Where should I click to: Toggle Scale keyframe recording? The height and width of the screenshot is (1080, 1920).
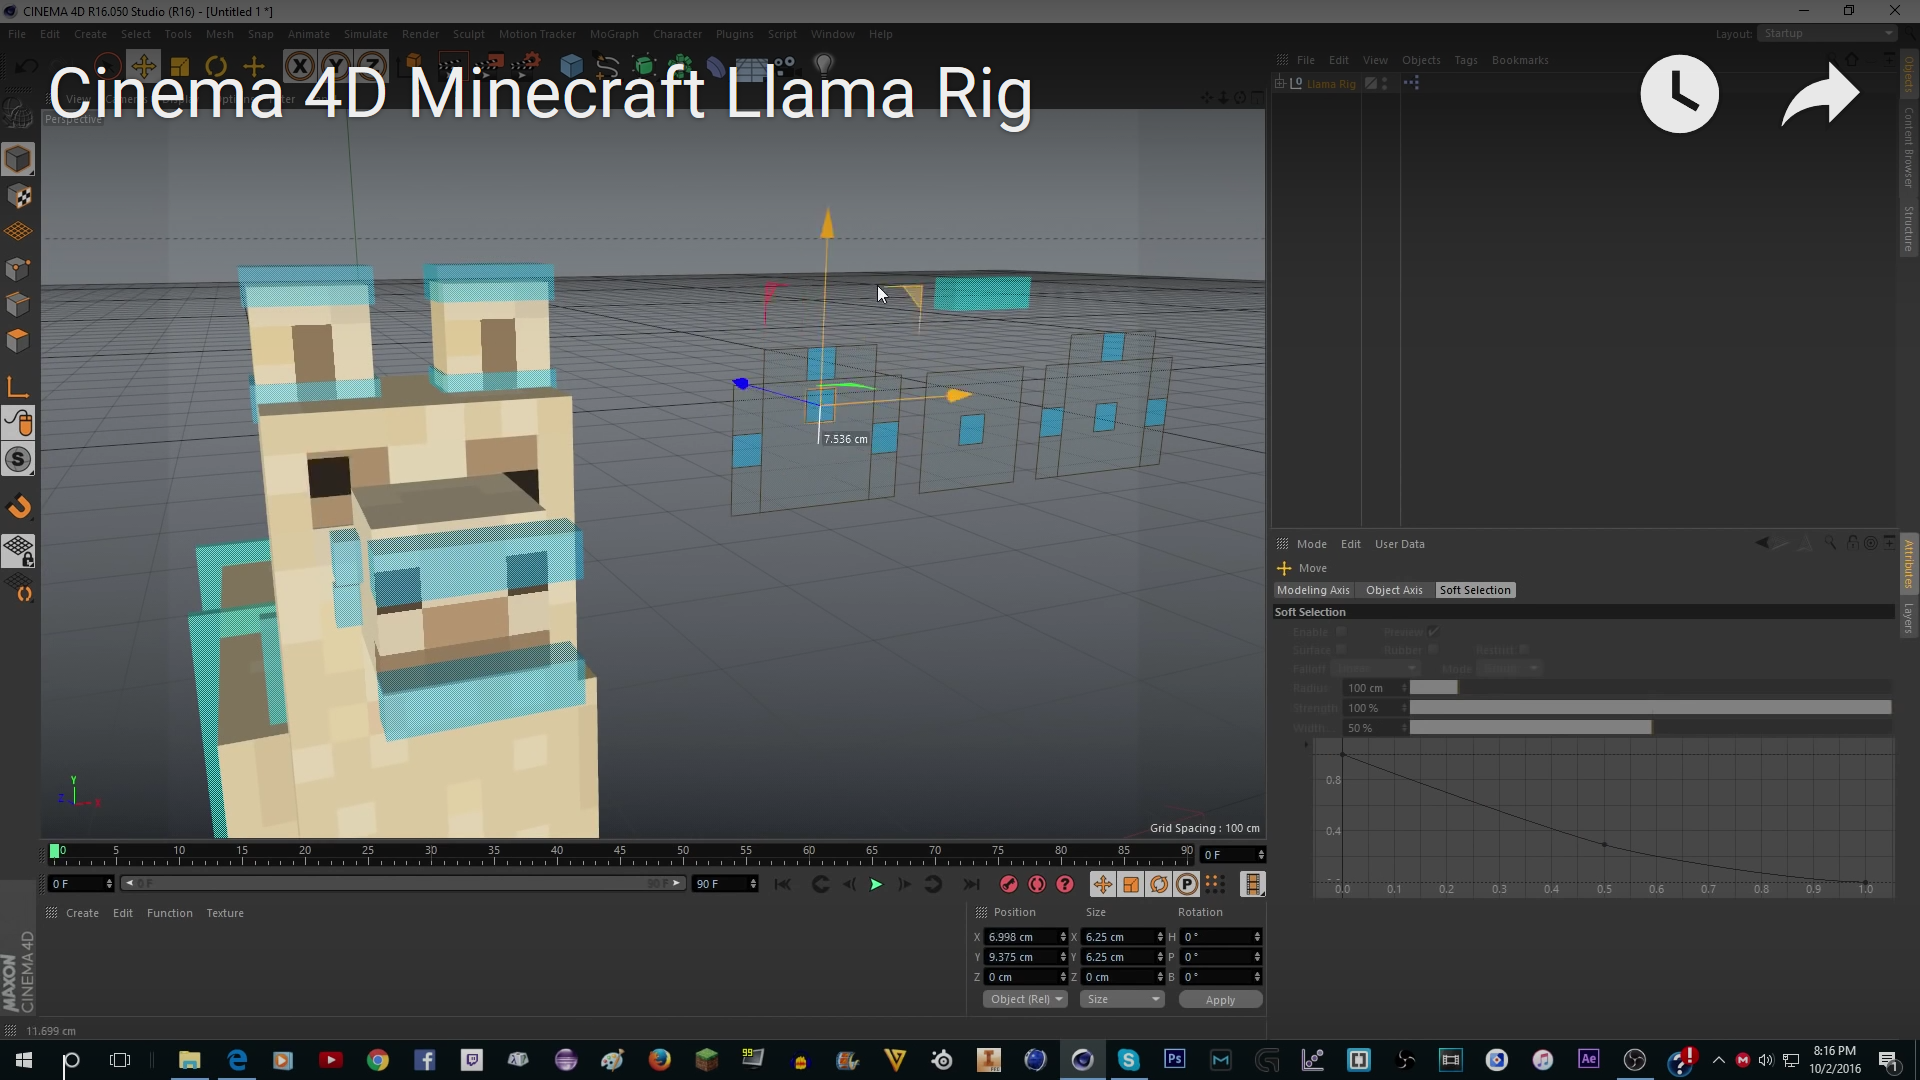coord(1131,884)
